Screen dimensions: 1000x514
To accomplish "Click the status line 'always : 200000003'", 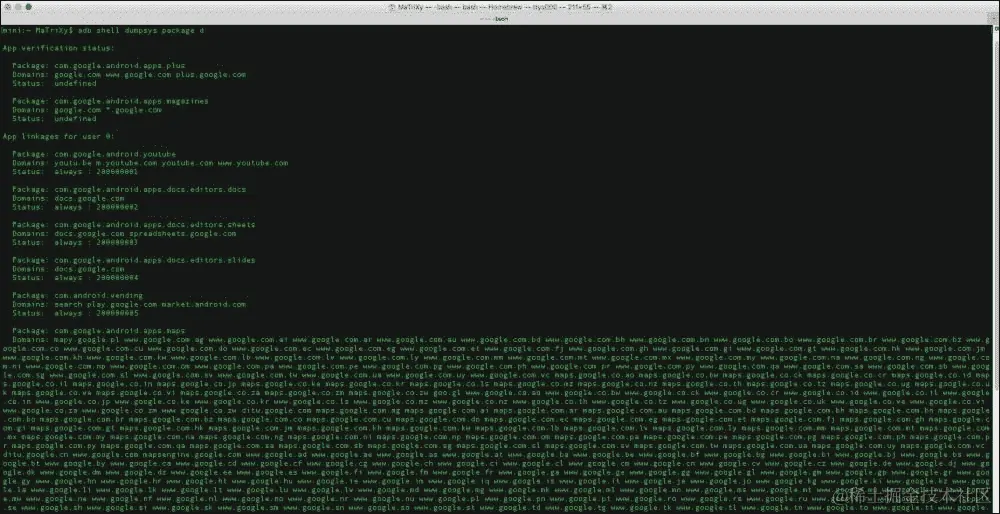I will (75, 242).
